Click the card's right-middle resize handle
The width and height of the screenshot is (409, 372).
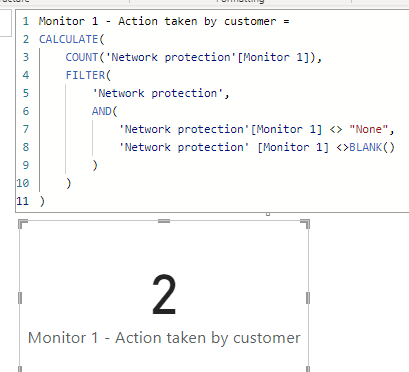coord(308,298)
